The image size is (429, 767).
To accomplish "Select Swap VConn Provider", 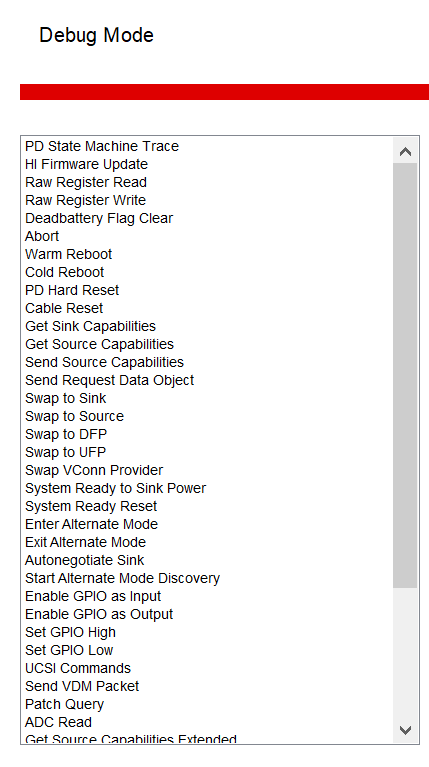I will 94,471.
